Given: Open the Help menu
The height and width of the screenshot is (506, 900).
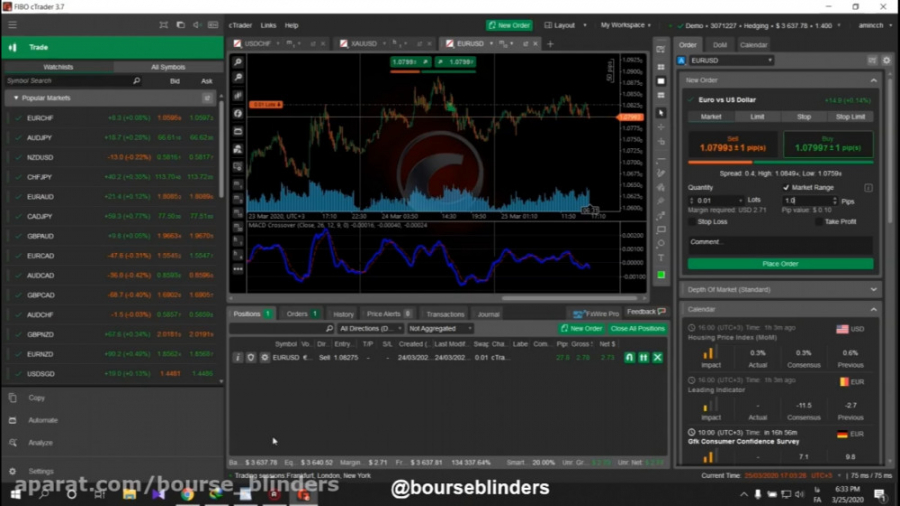Looking at the screenshot, I should pos(292,25).
